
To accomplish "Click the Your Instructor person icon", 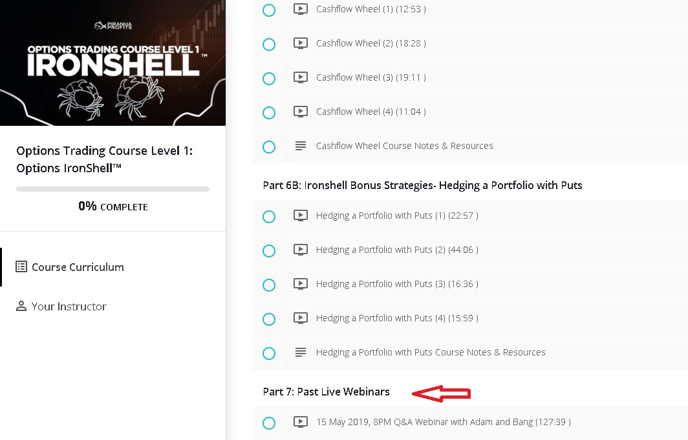I will tap(21, 306).
